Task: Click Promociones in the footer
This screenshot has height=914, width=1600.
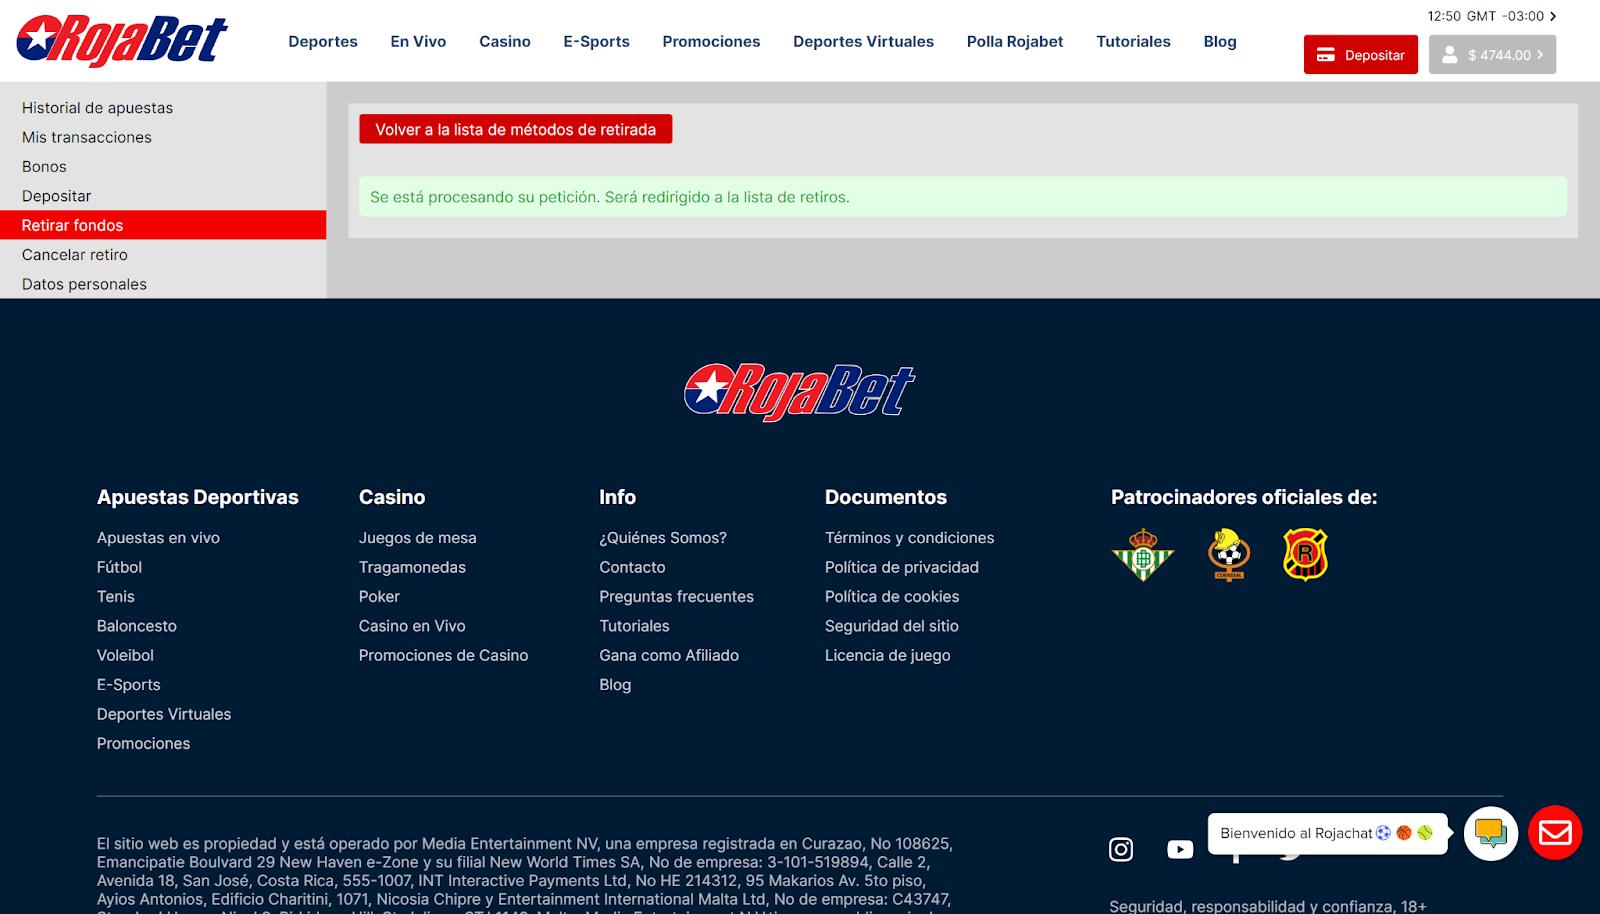Action: click(143, 744)
